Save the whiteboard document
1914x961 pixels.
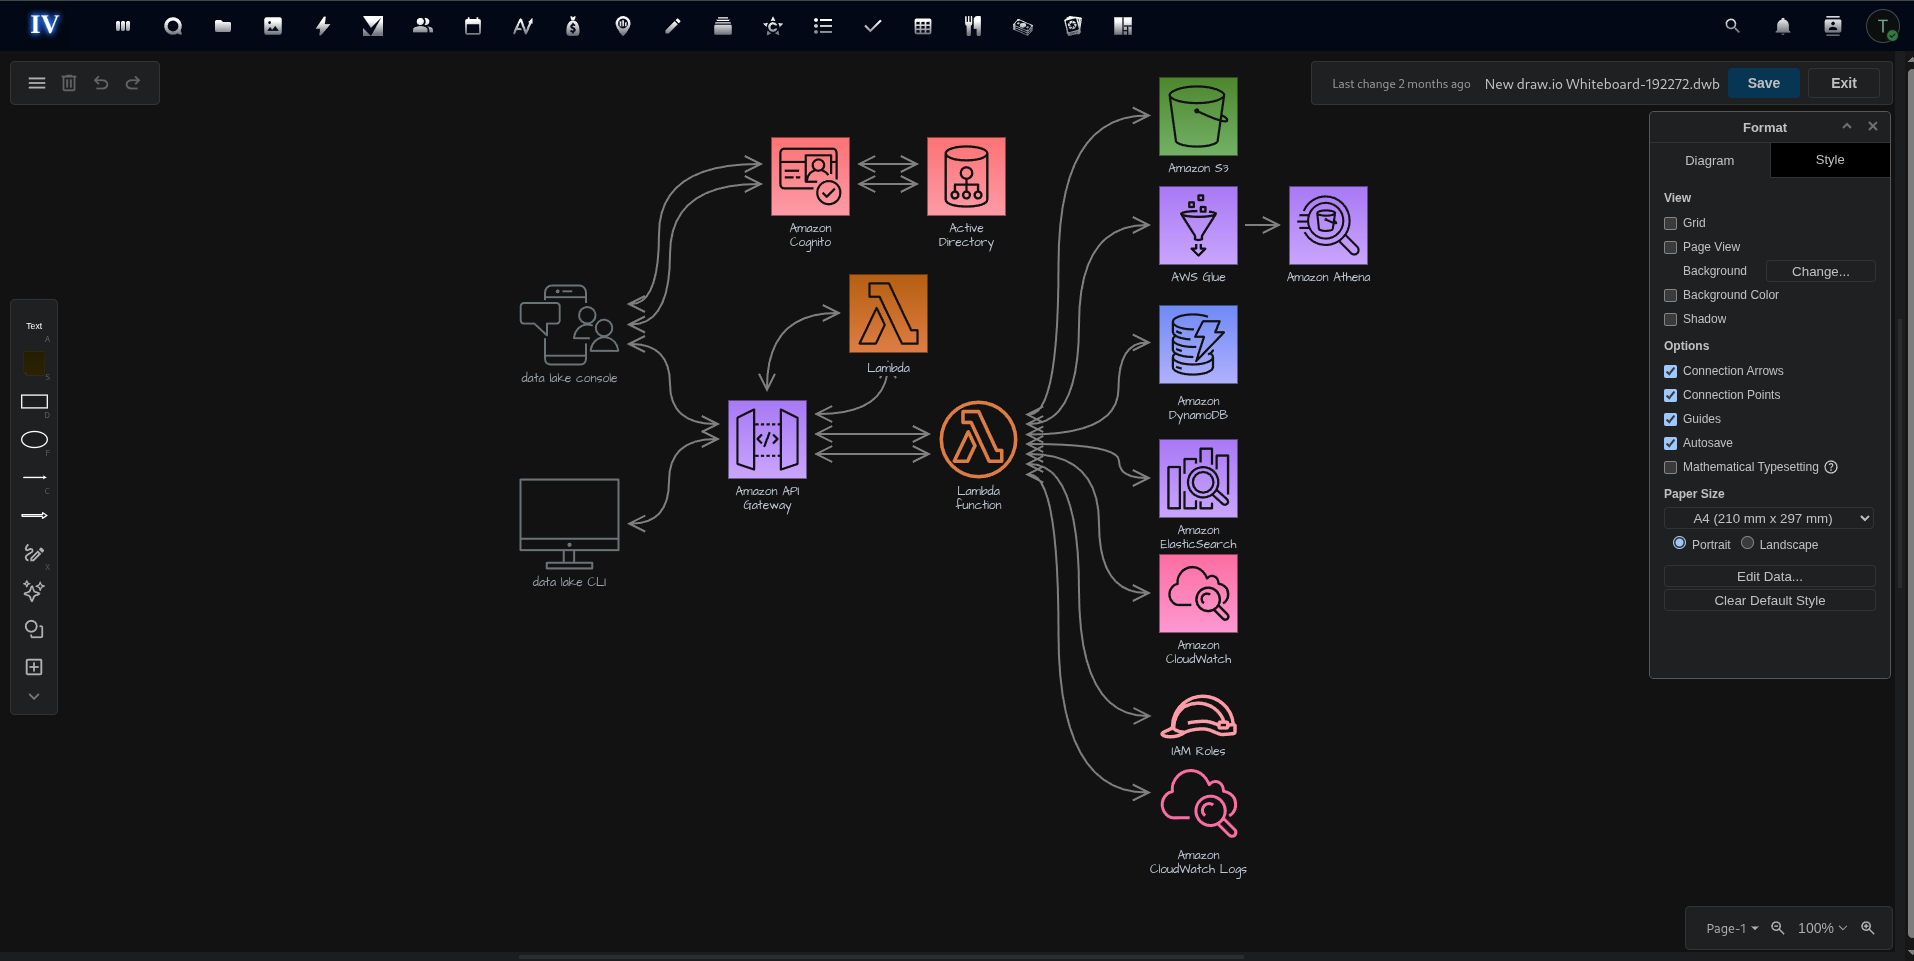pyautogui.click(x=1763, y=83)
